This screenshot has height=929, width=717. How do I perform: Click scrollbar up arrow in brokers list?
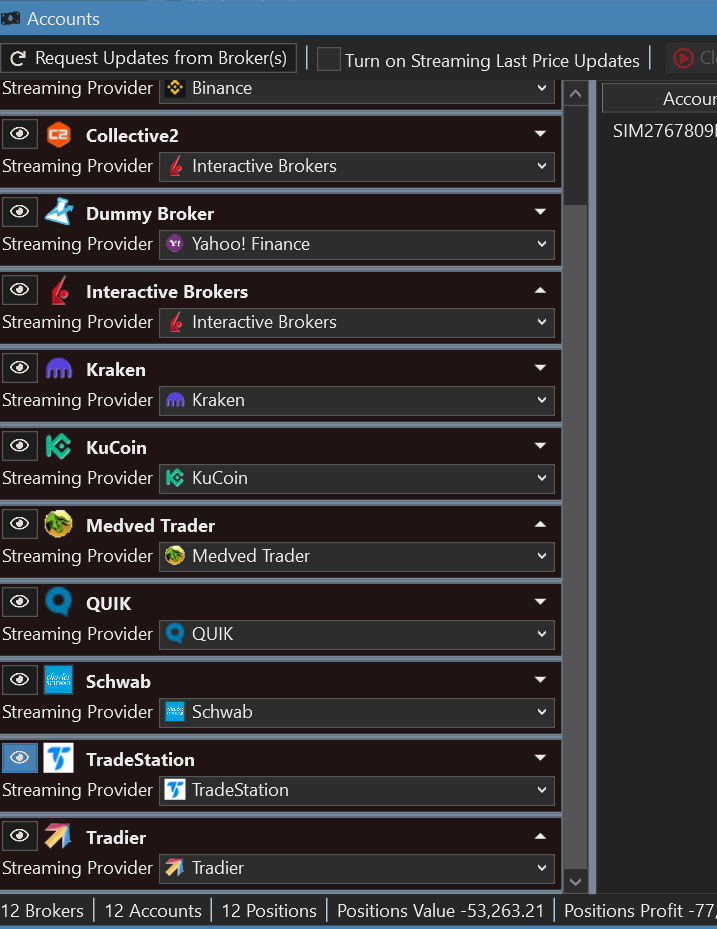pyautogui.click(x=575, y=95)
